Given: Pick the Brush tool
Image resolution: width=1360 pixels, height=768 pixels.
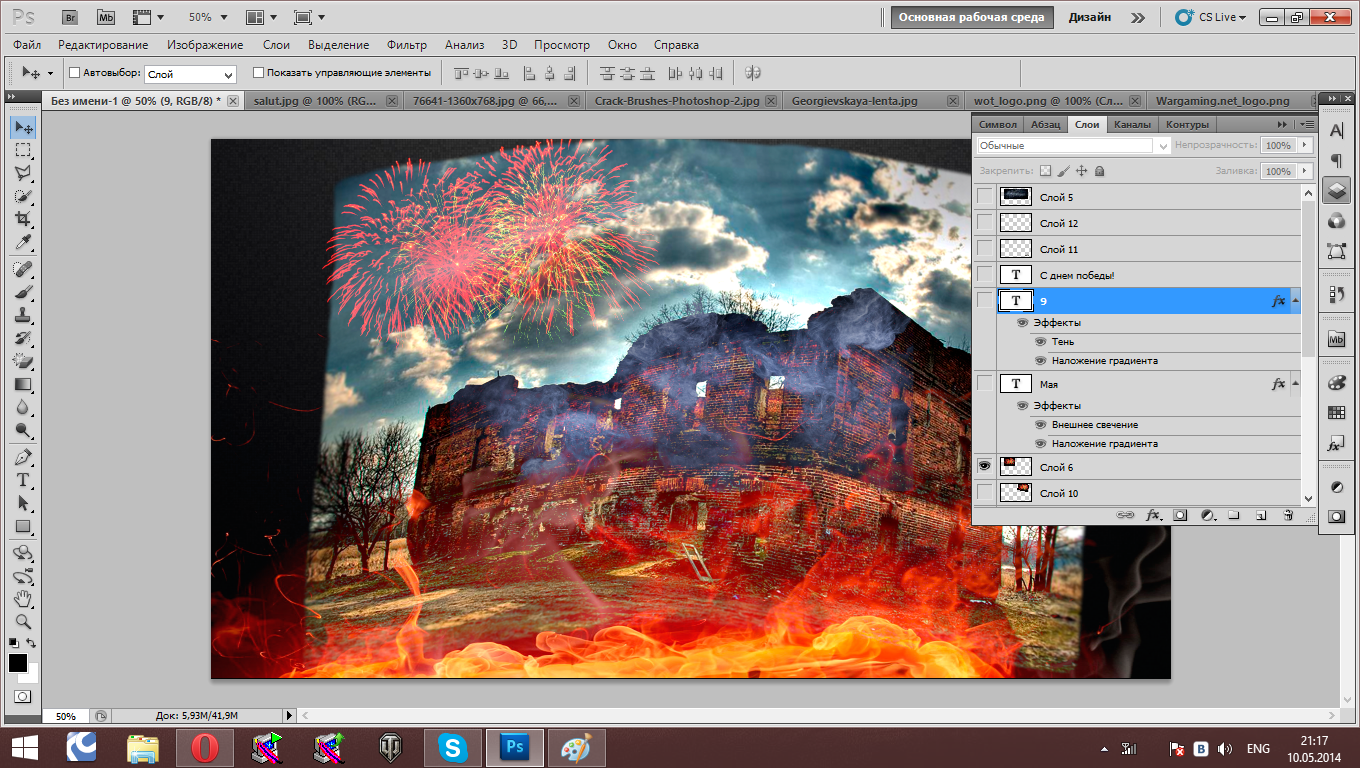Looking at the screenshot, I should [23, 293].
